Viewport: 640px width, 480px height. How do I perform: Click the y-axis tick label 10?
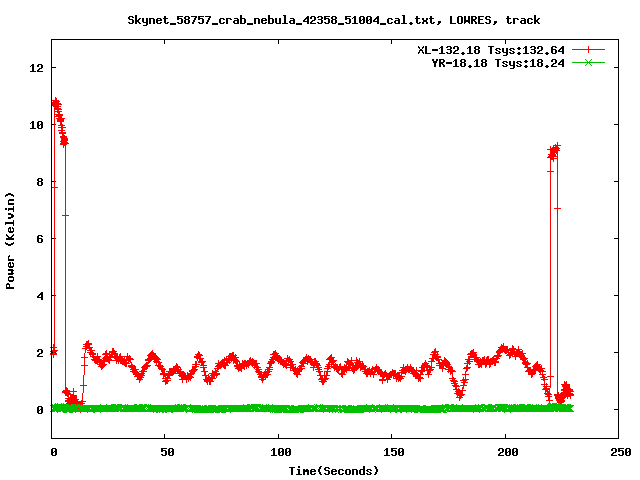pos(36,125)
